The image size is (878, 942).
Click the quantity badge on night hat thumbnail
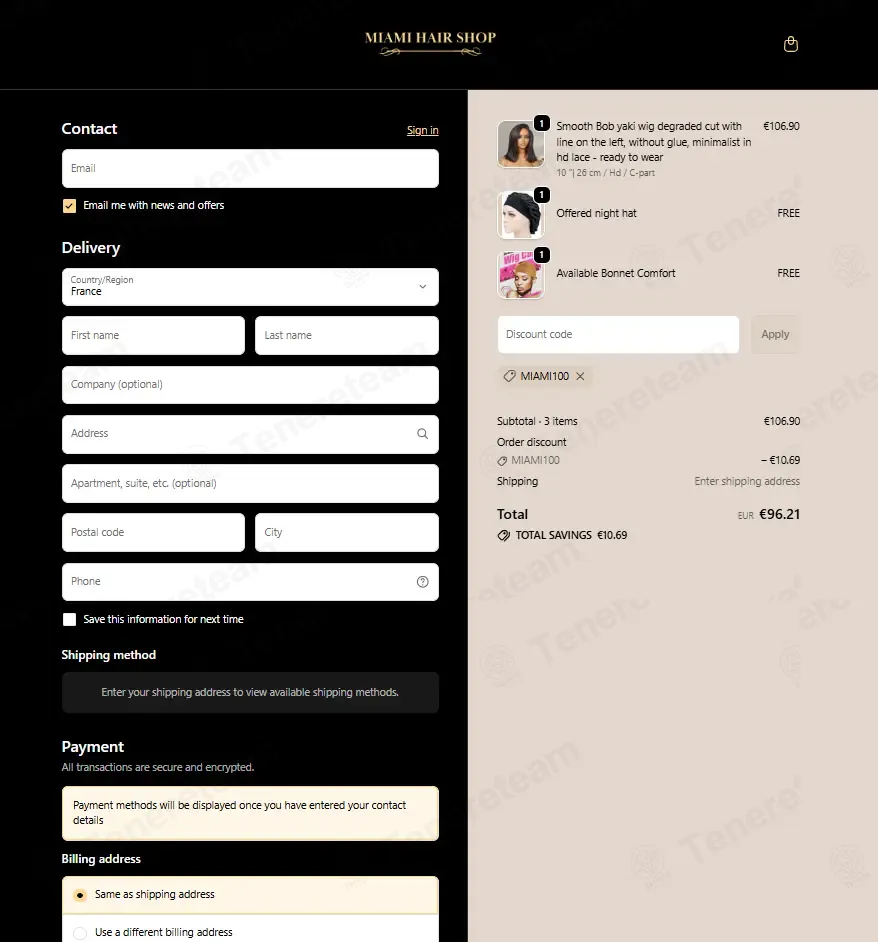click(x=541, y=195)
